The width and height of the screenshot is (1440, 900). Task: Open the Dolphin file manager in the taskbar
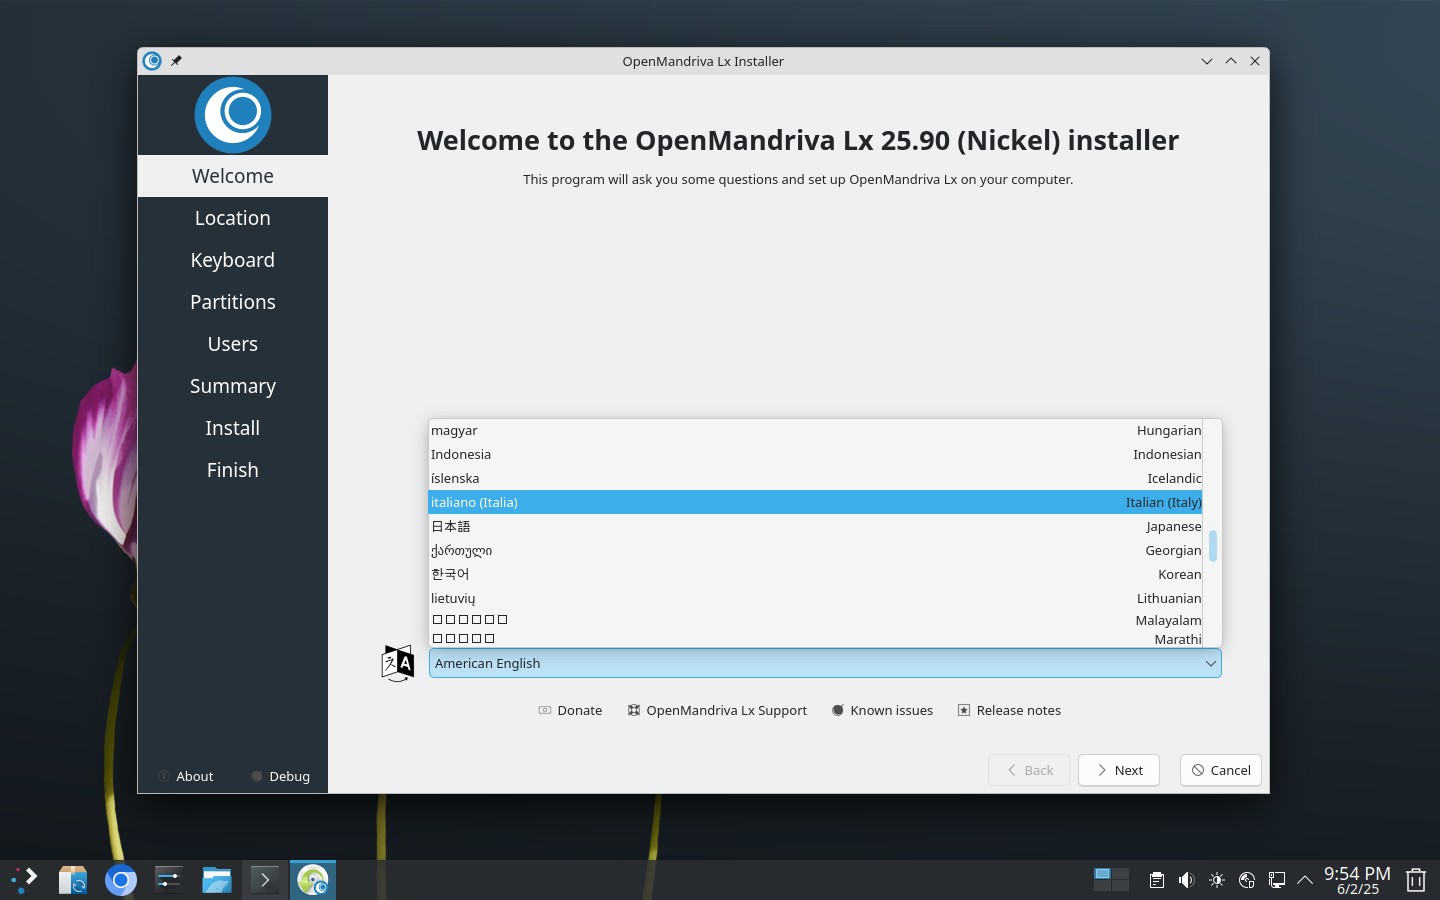tap(217, 880)
